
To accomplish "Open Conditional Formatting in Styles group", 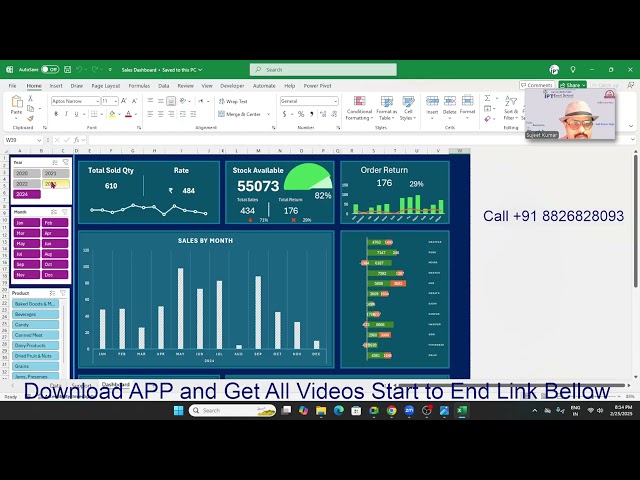I will (x=359, y=108).
